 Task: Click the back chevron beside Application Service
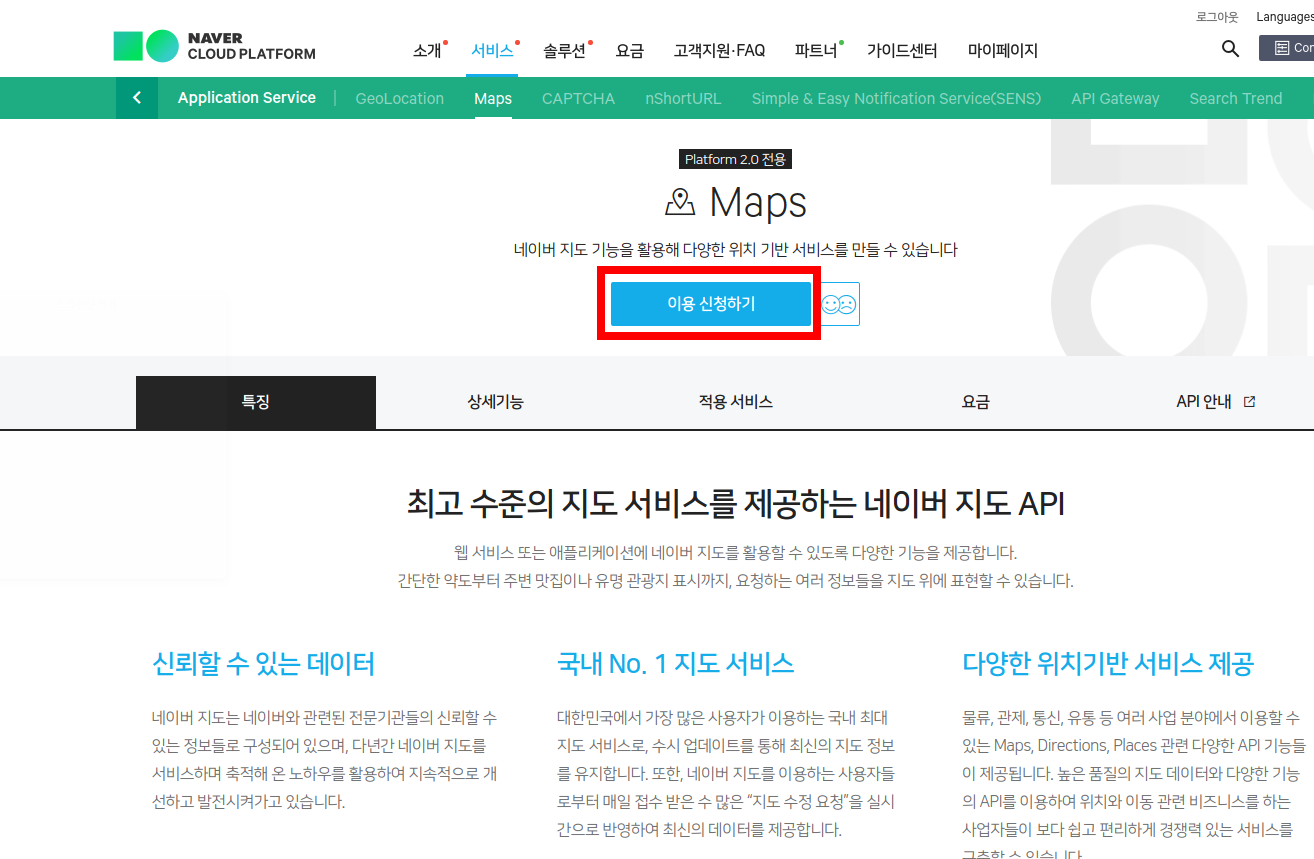[137, 98]
